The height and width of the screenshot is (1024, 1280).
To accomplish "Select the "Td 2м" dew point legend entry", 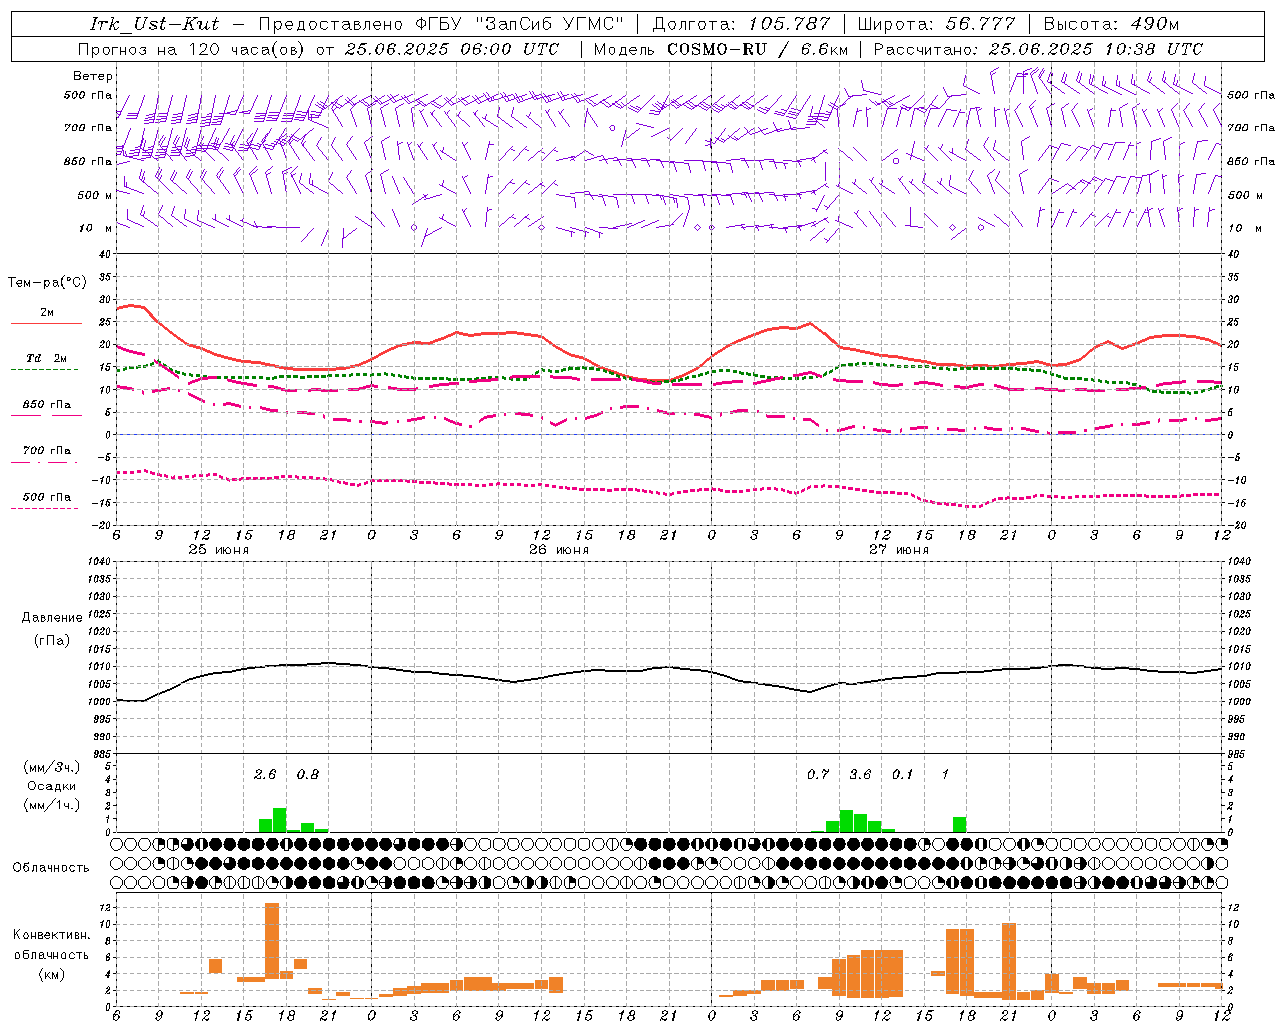I will click(47, 358).
